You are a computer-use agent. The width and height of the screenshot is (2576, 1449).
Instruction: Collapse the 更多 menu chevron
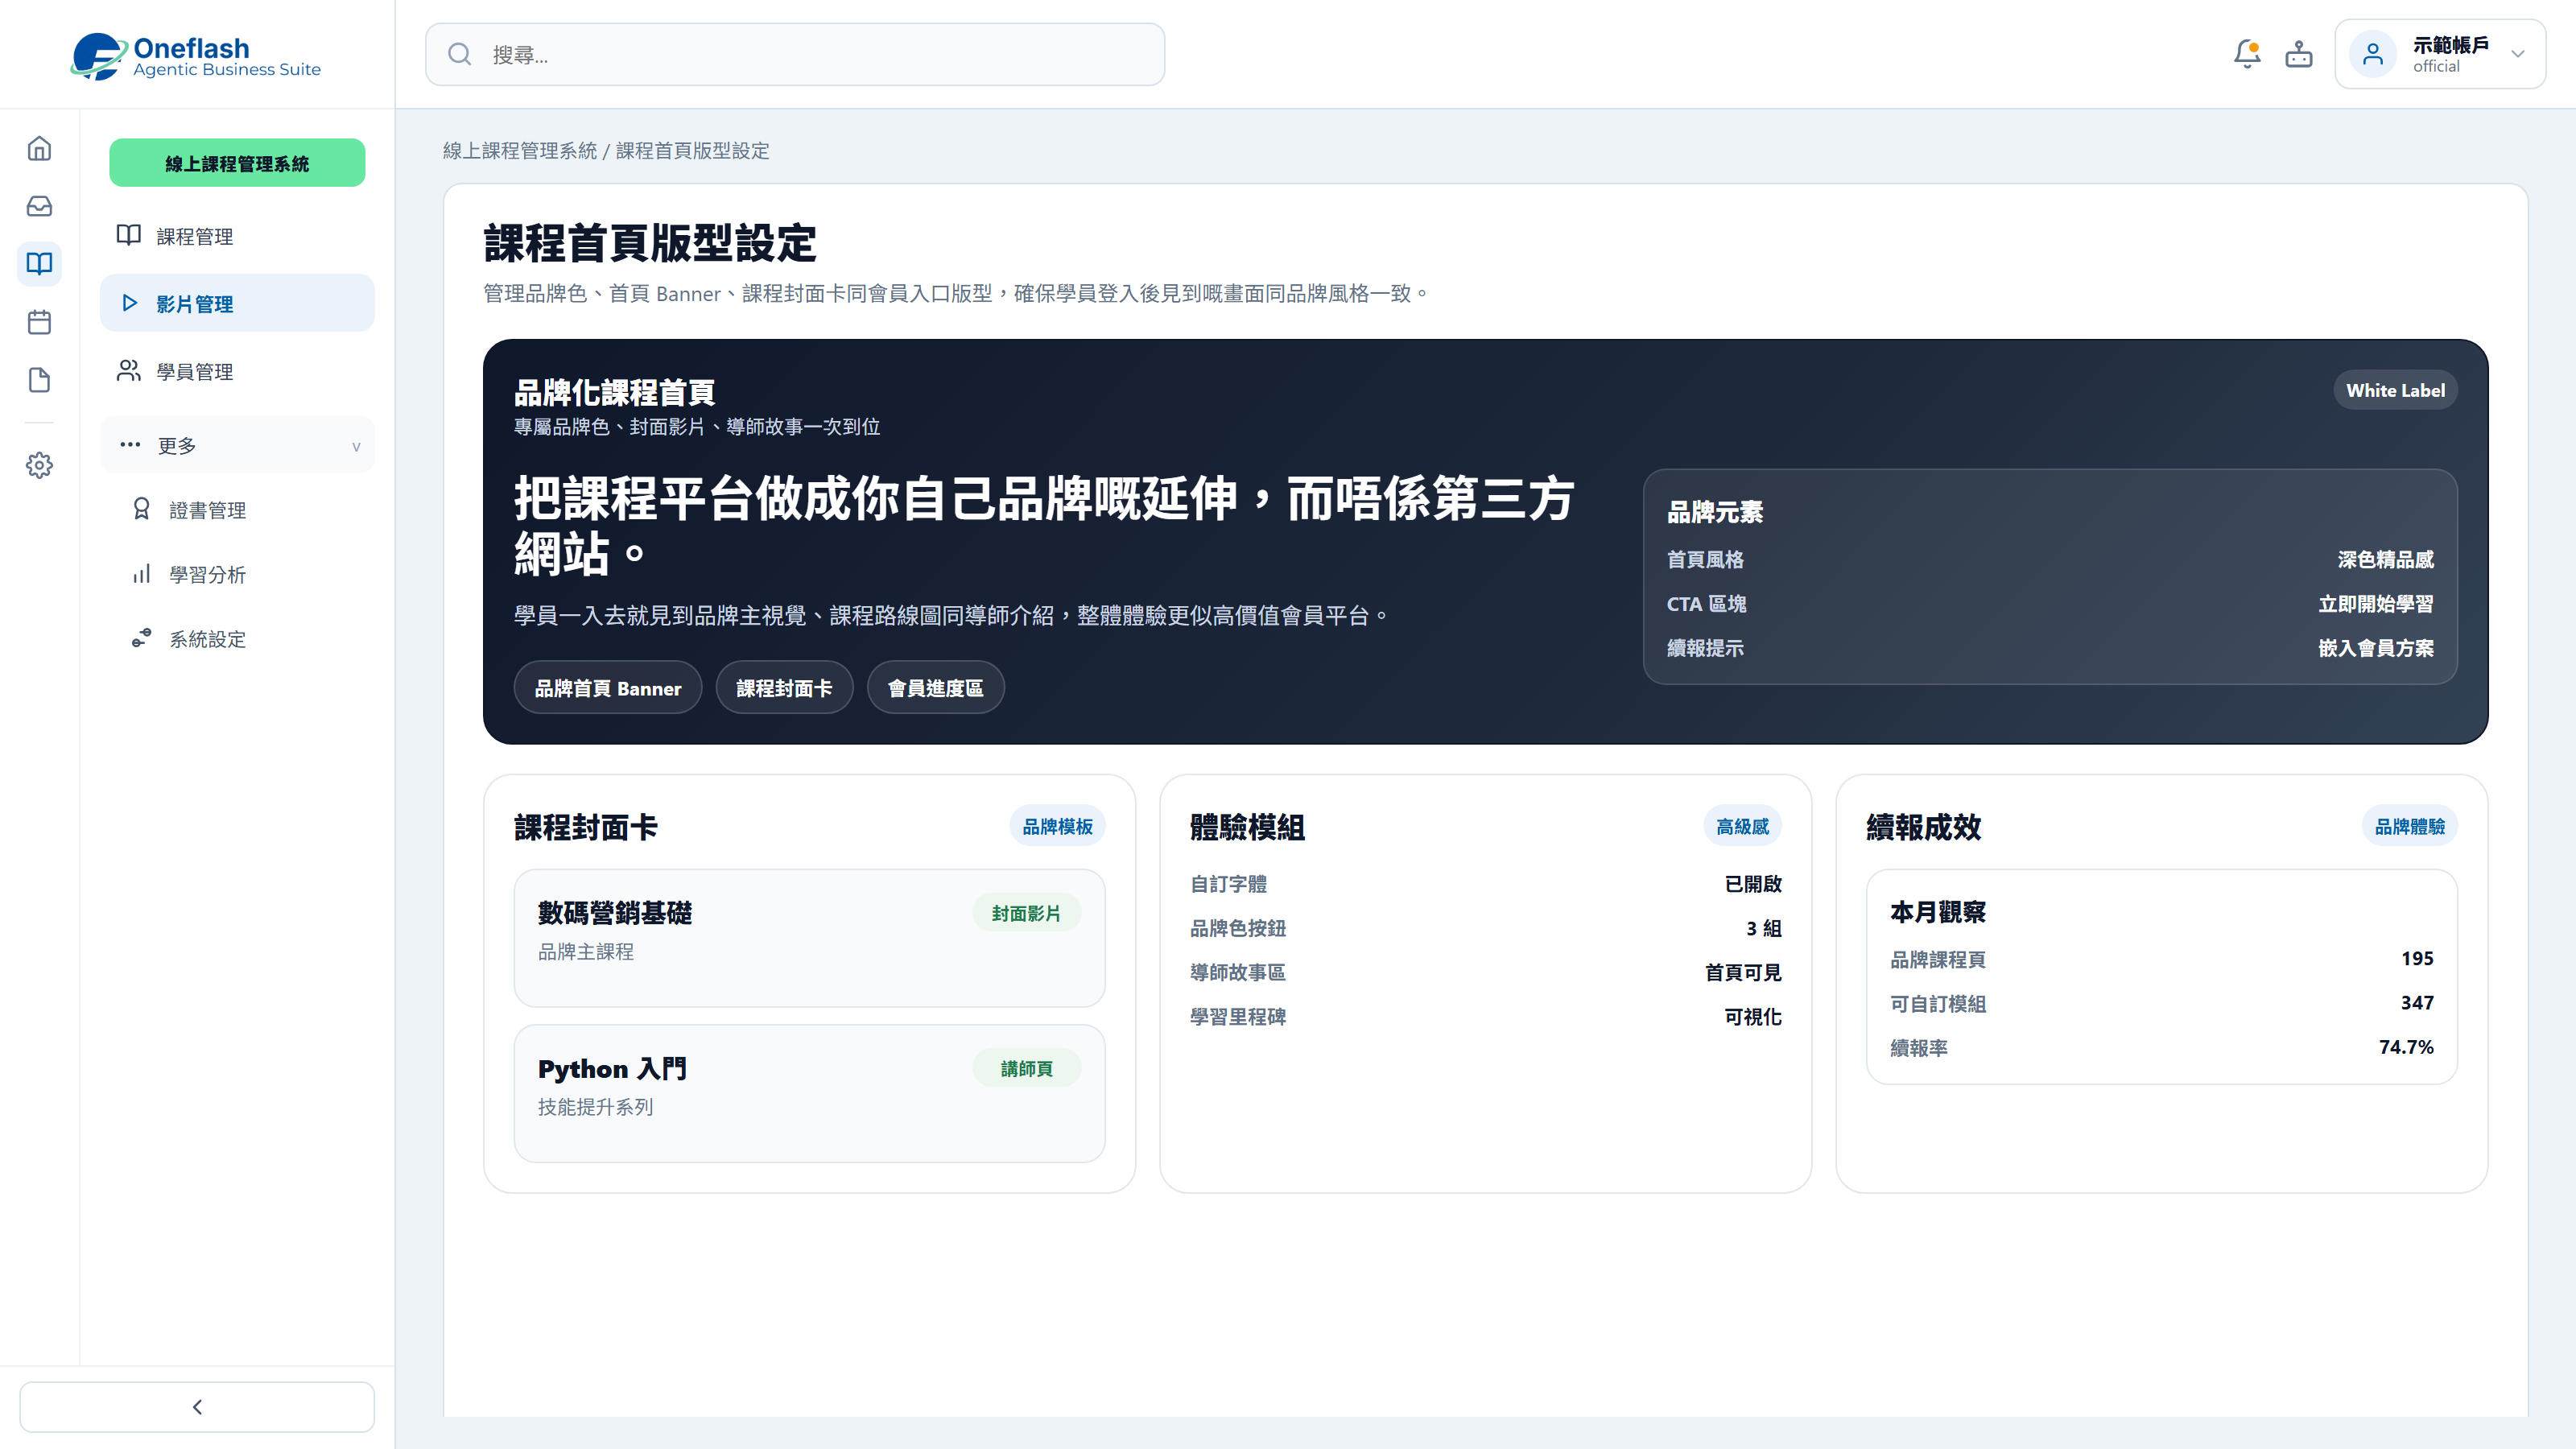(x=356, y=446)
